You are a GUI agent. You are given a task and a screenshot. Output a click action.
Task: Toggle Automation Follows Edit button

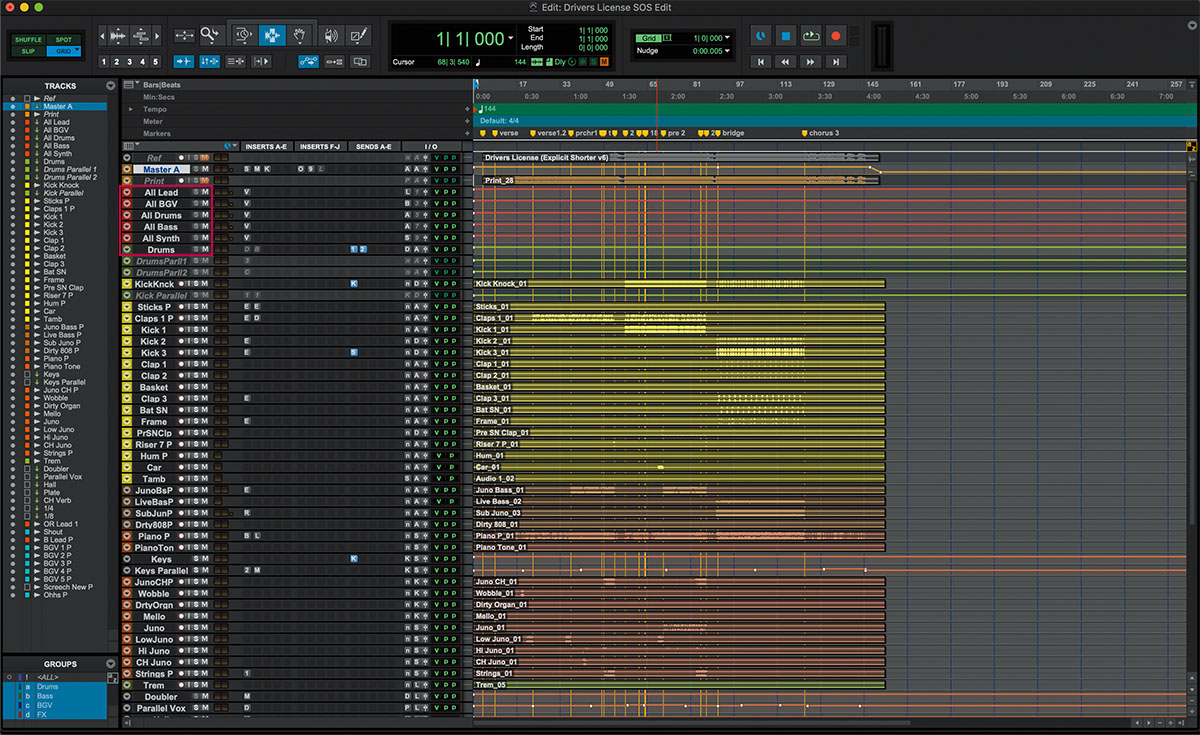pyautogui.click(x=308, y=62)
